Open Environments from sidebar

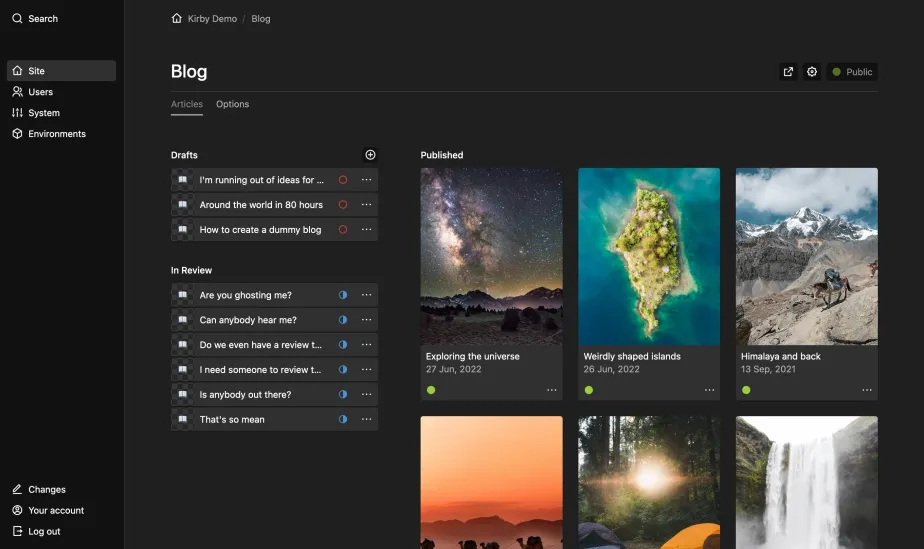56,134
